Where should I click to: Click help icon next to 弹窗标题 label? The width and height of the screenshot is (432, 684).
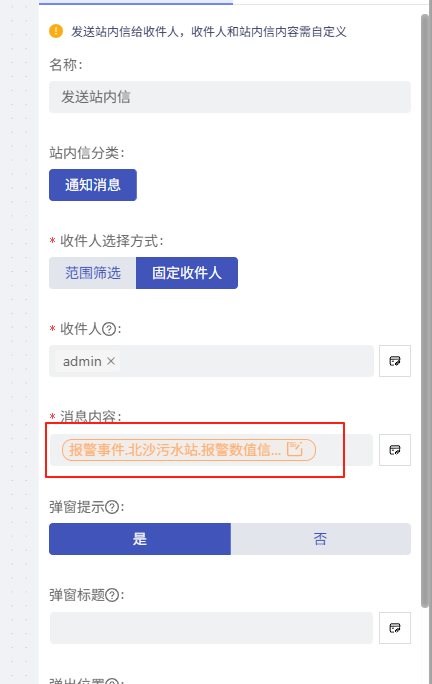pyautogui.click(x=112, y=595)
